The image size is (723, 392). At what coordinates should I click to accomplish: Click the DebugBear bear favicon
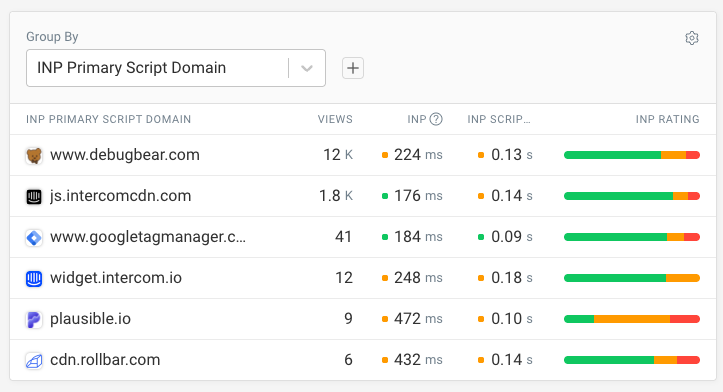34,155
